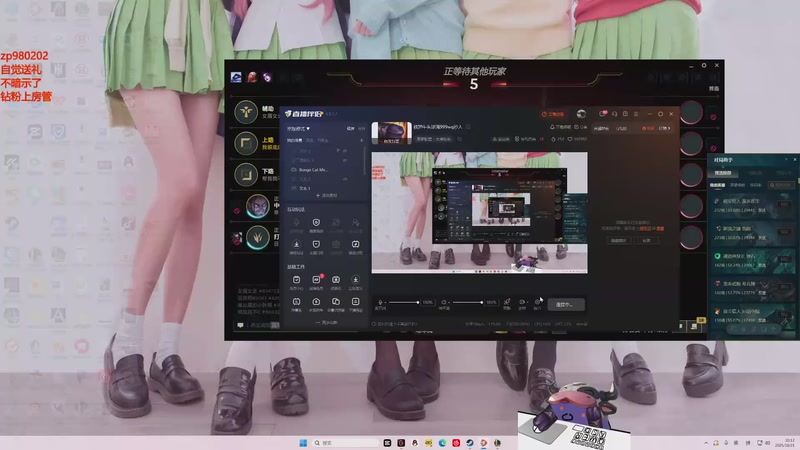800x450 pixels.
Task: Open settings gear icon in bottom bar
Action: [537, 304]
